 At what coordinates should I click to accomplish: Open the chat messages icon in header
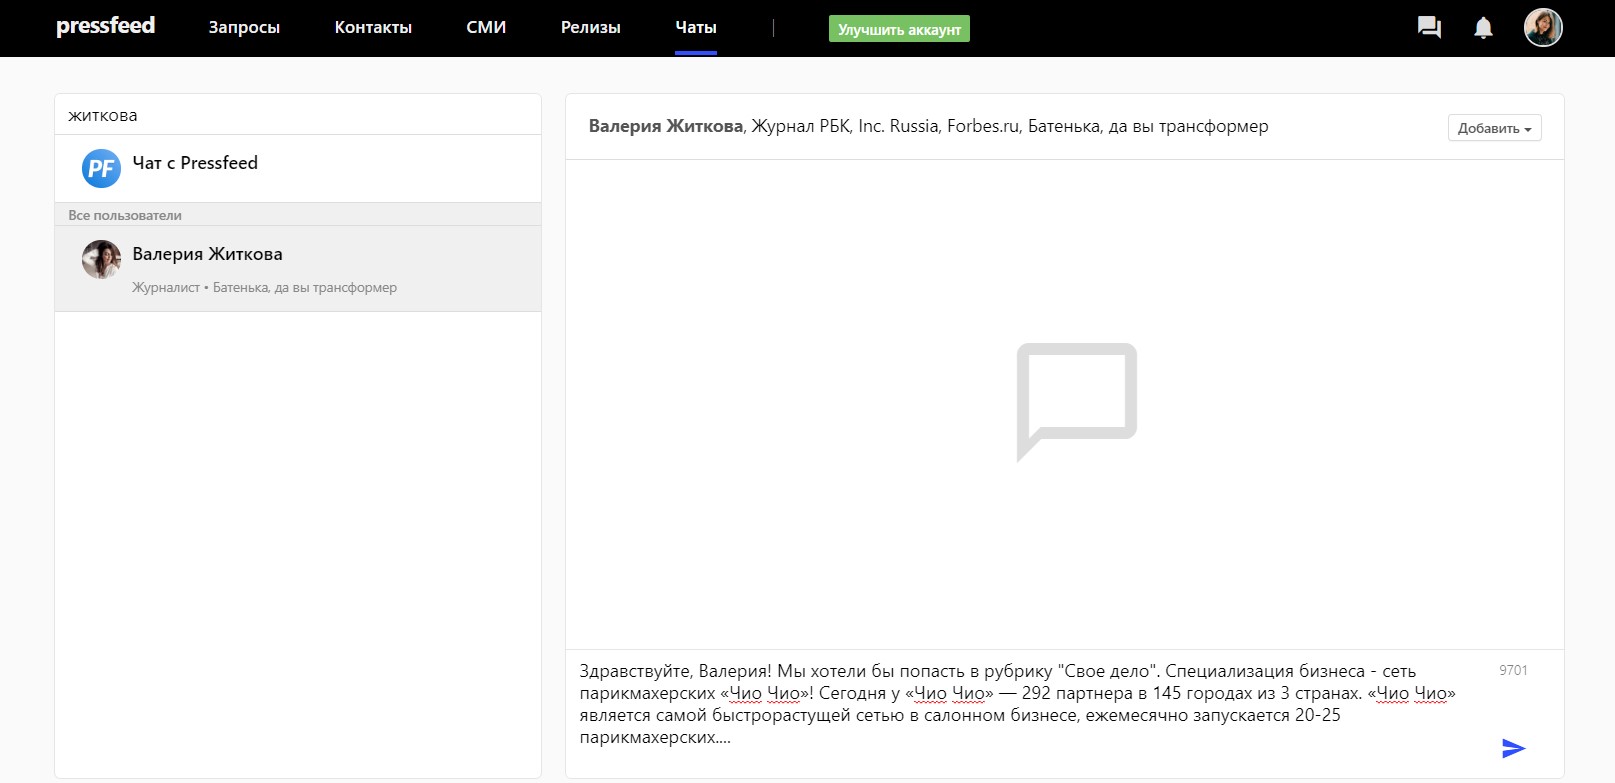[1429, 28]
